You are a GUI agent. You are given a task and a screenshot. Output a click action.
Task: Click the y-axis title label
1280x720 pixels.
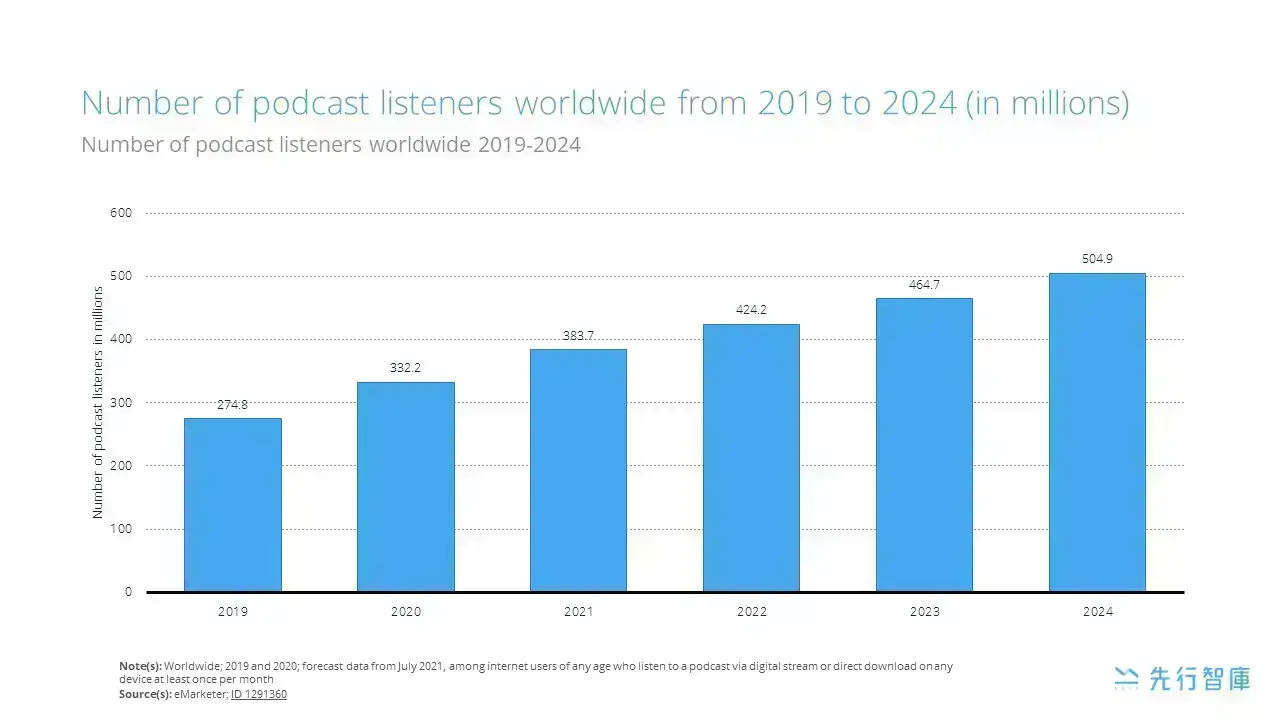98,402
